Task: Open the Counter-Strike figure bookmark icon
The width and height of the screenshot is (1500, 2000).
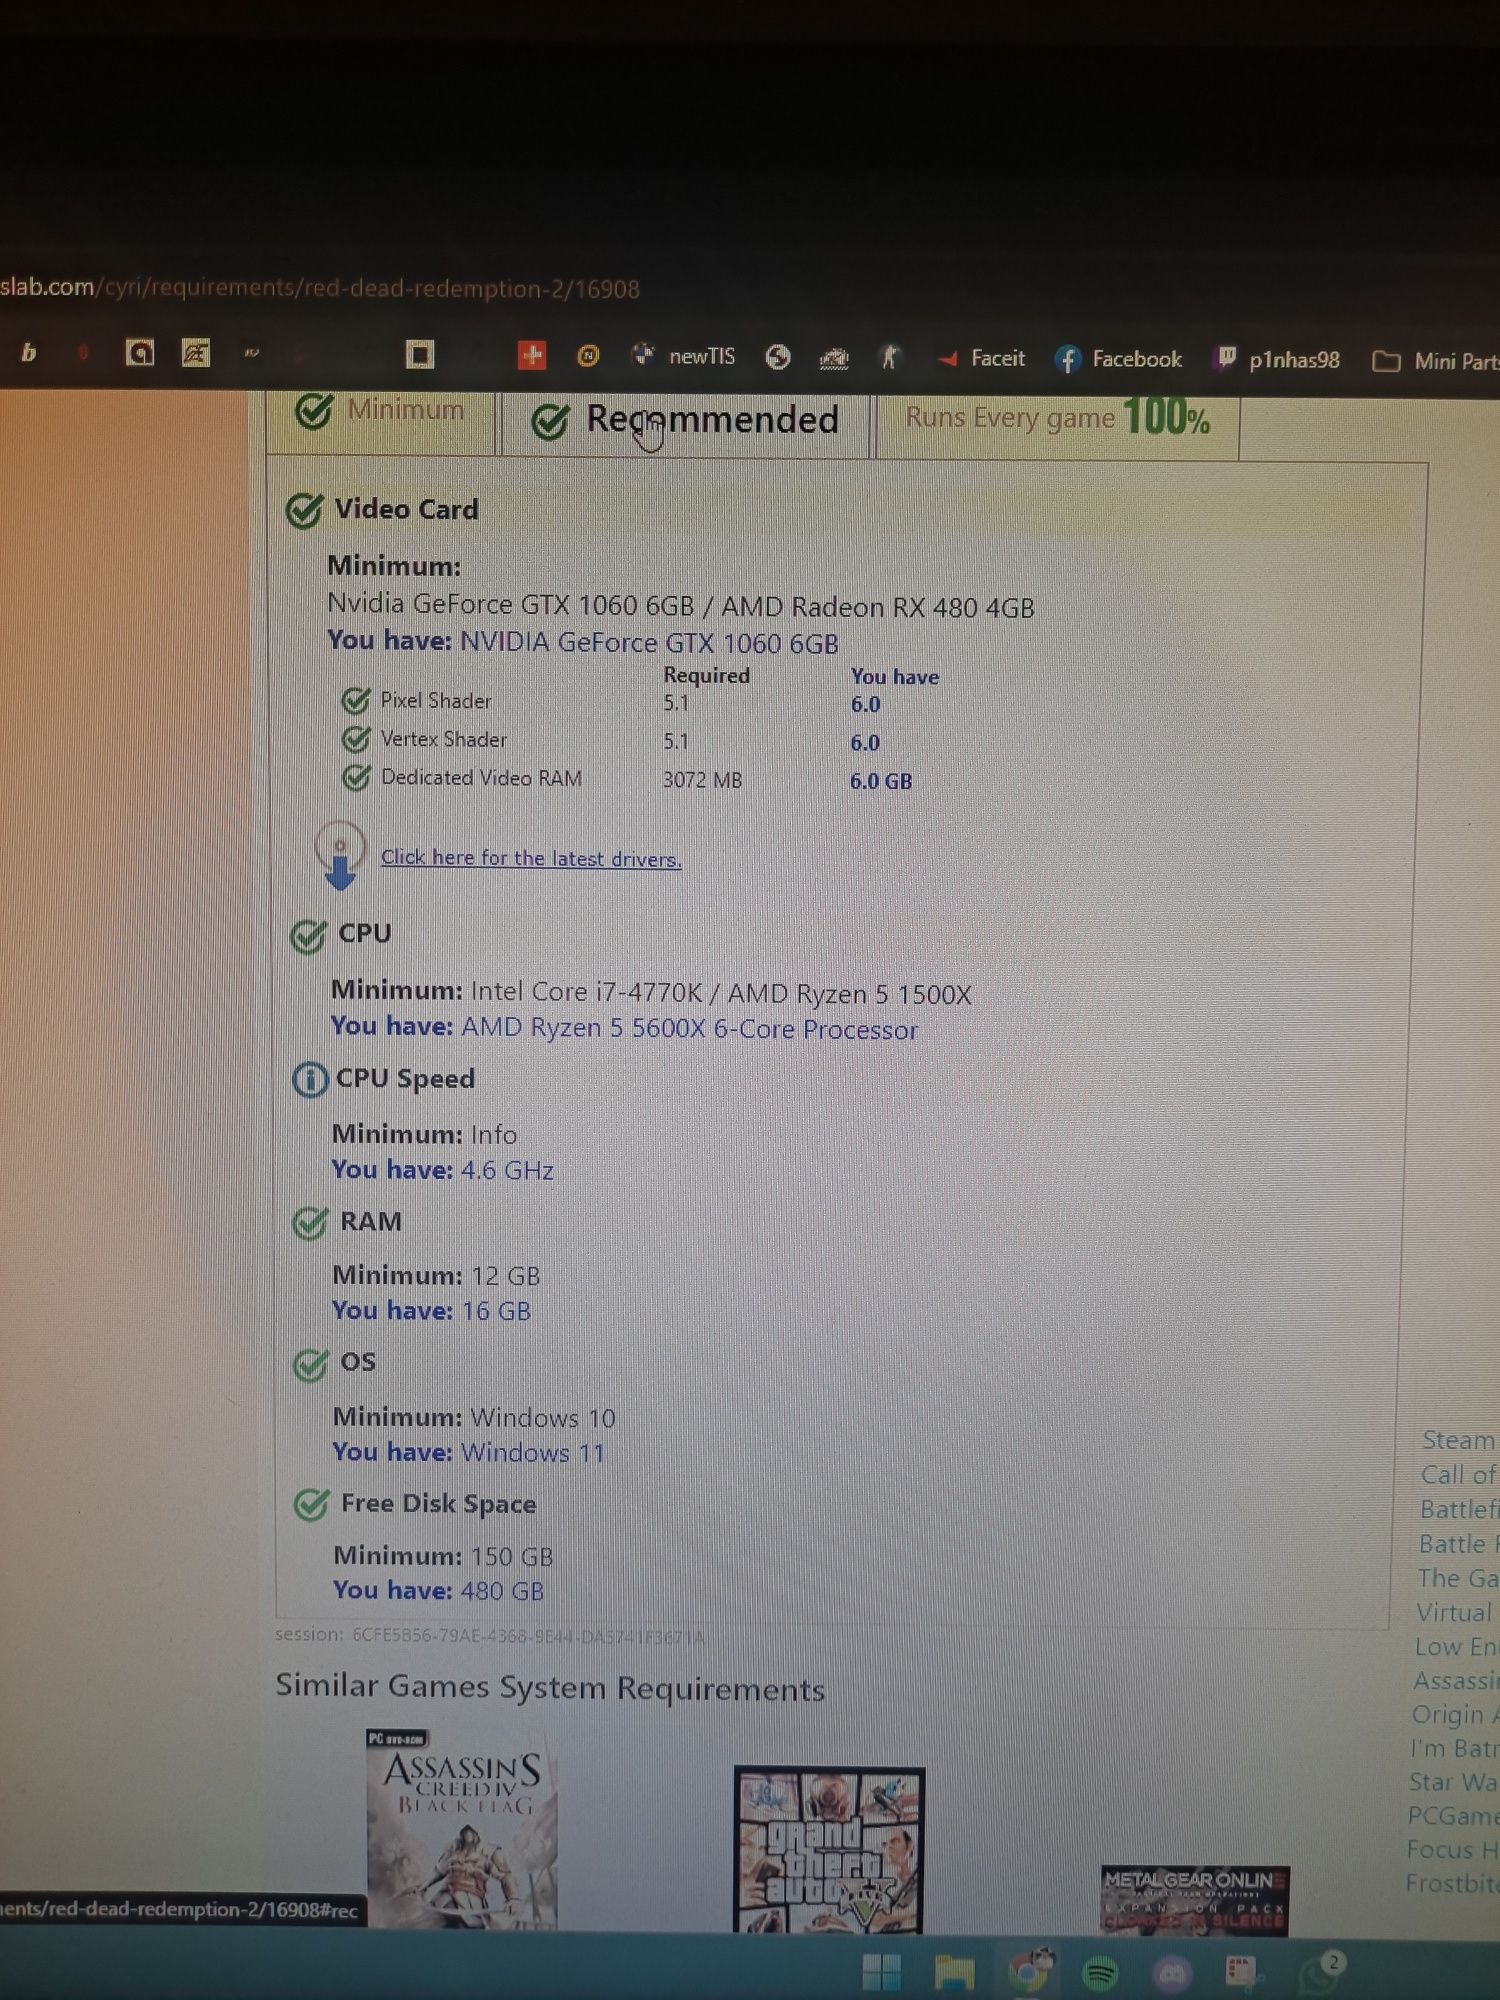Action: click(x=889, y=357)
